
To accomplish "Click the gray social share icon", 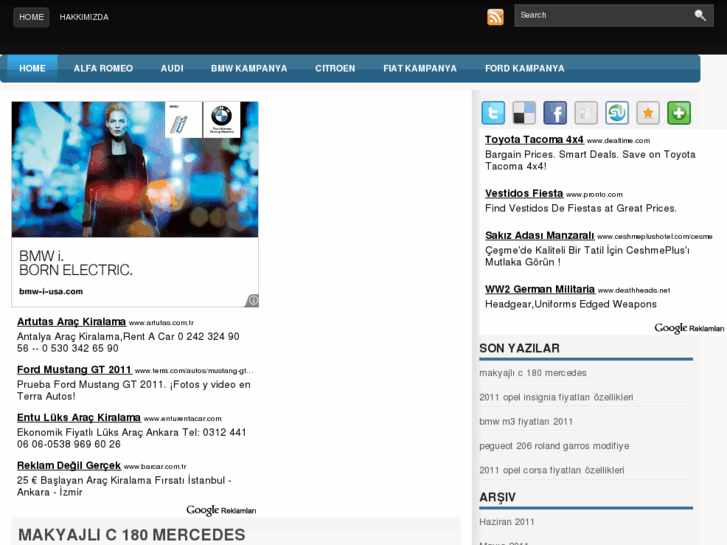I will (586, 113).
